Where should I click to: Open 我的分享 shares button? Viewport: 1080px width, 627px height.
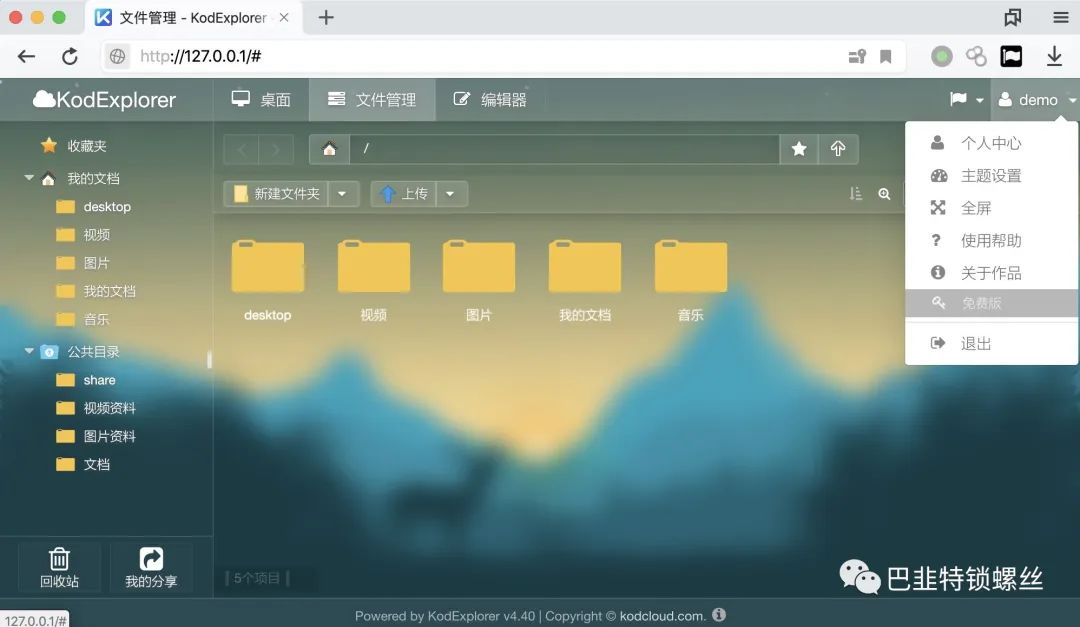(151, 568)
